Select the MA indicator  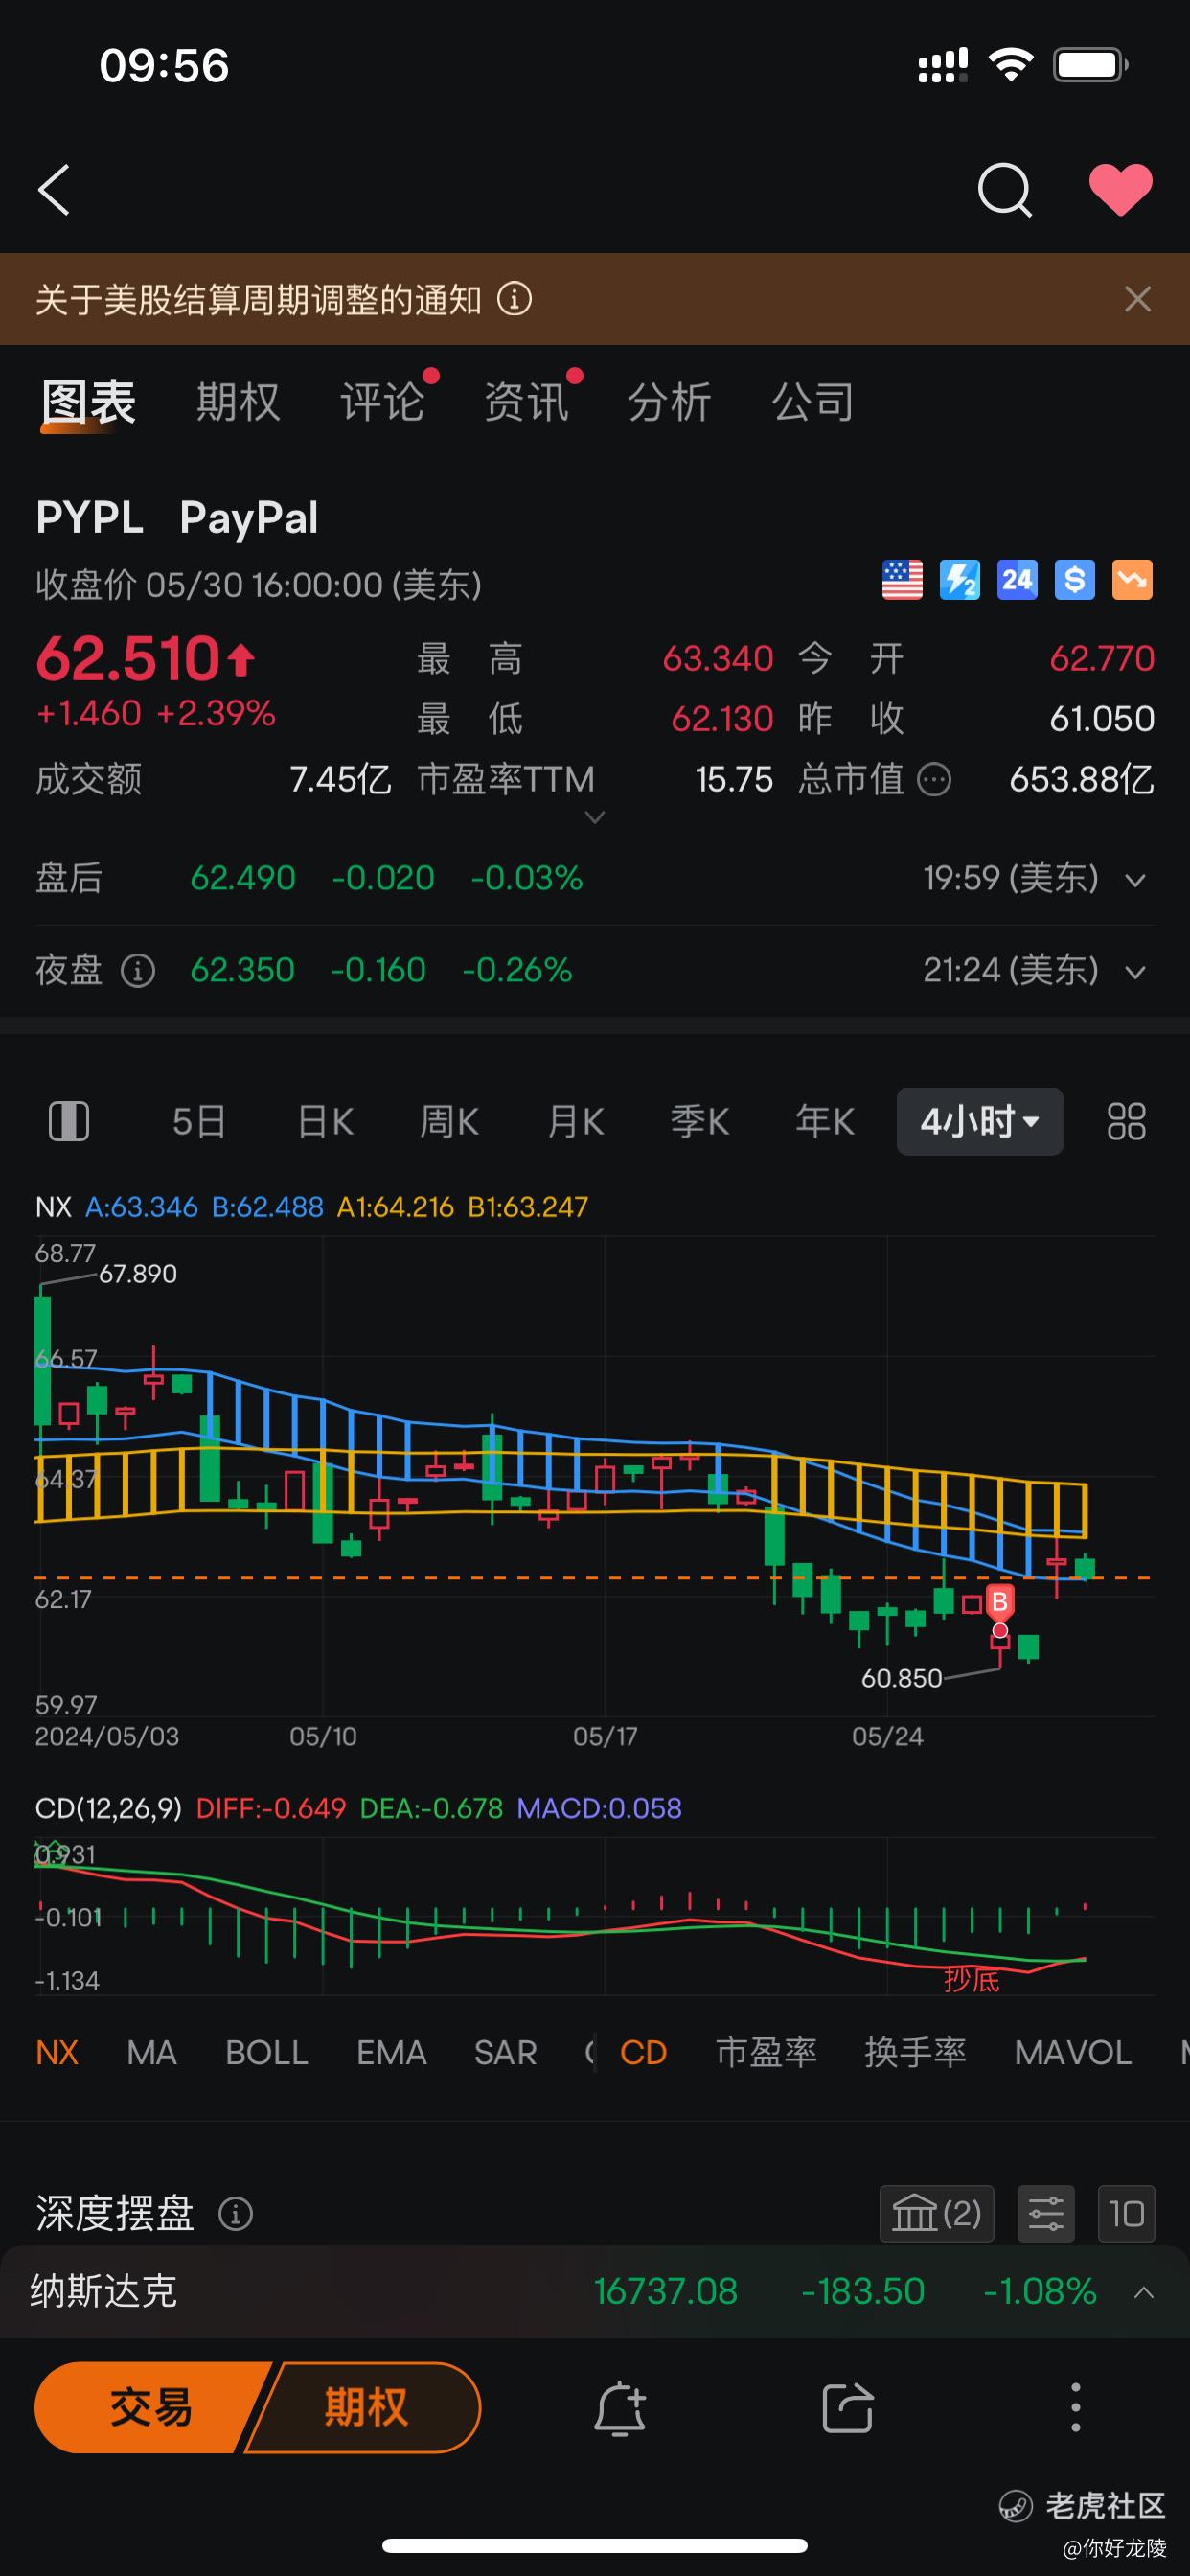pos(151,2052)
